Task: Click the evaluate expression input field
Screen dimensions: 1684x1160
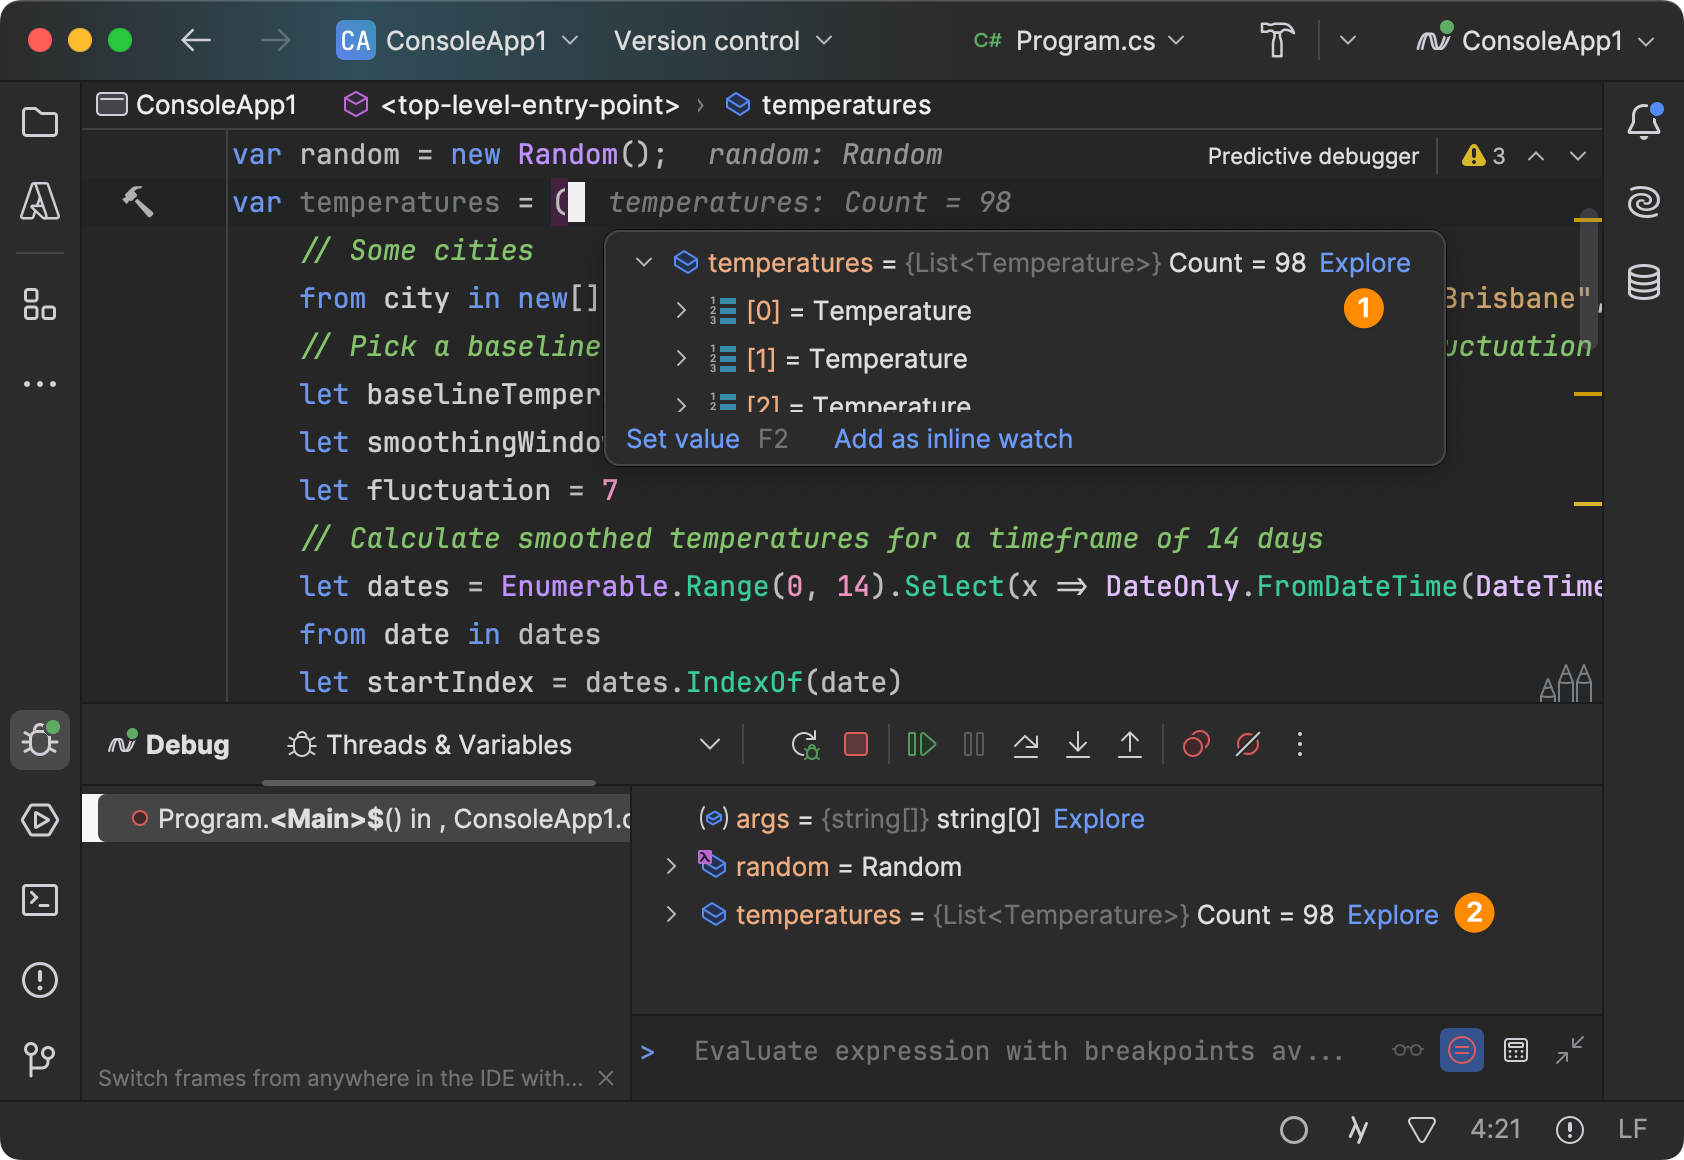Action: (x=1020, y=1051)
